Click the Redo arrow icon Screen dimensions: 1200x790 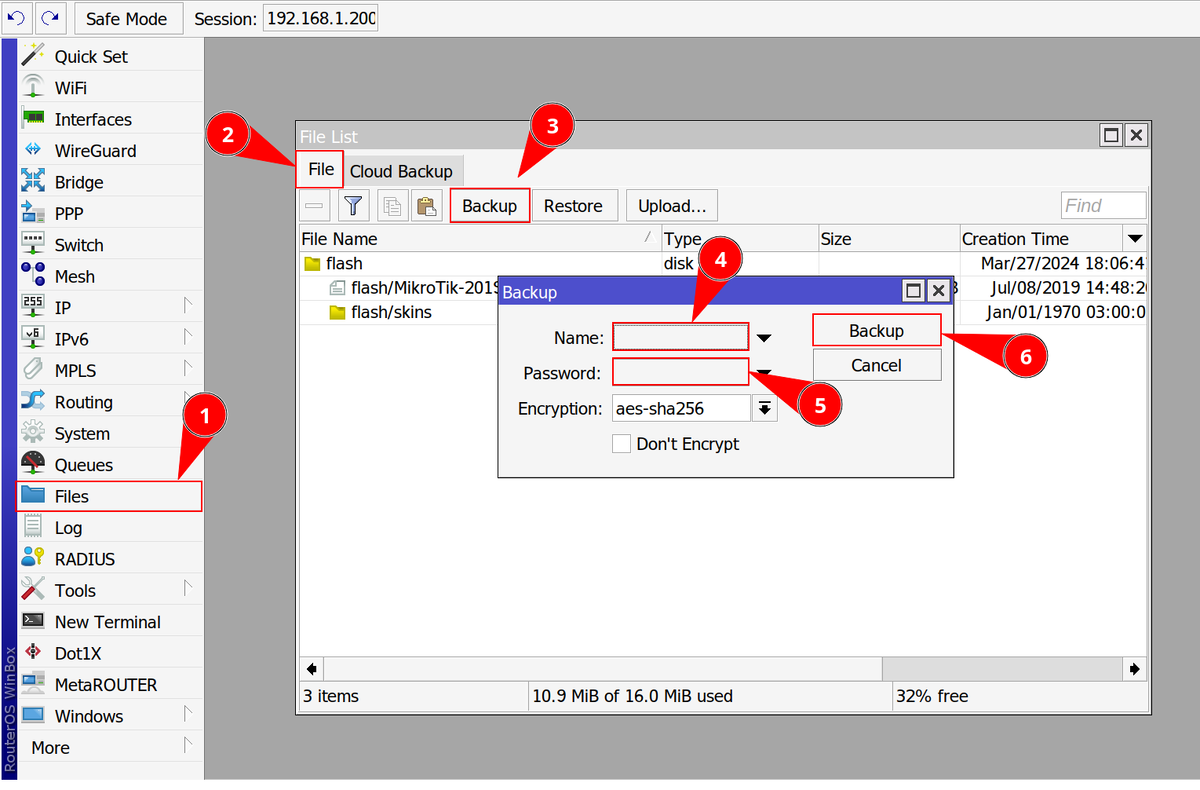pyautogui.click(x=50, y=18)
